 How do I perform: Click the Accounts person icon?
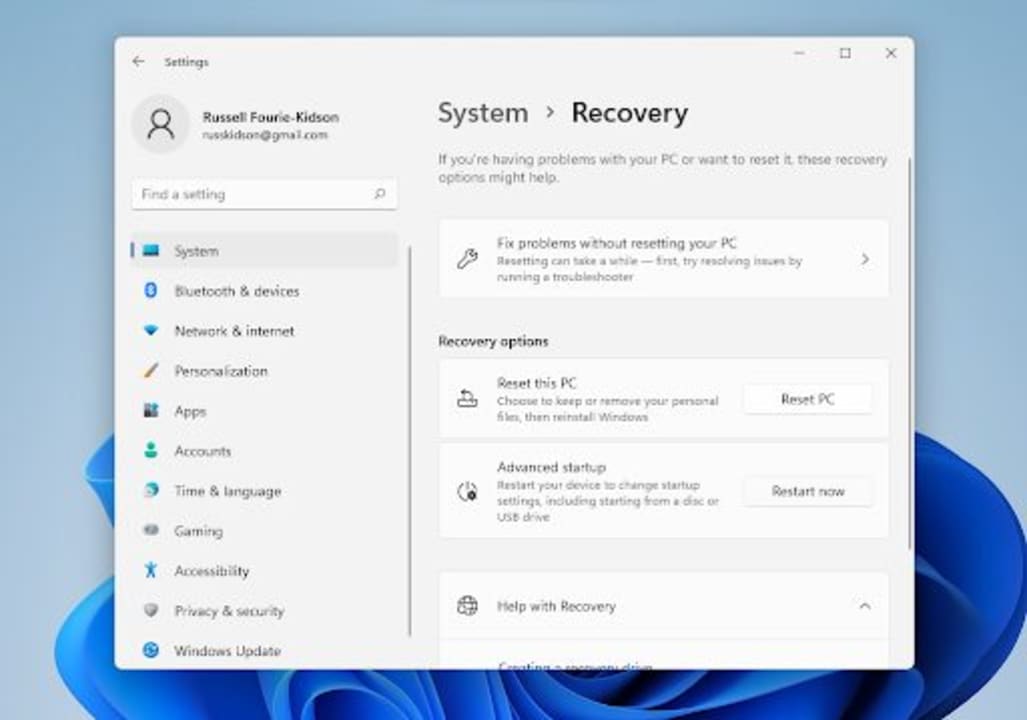coord(150,451)
